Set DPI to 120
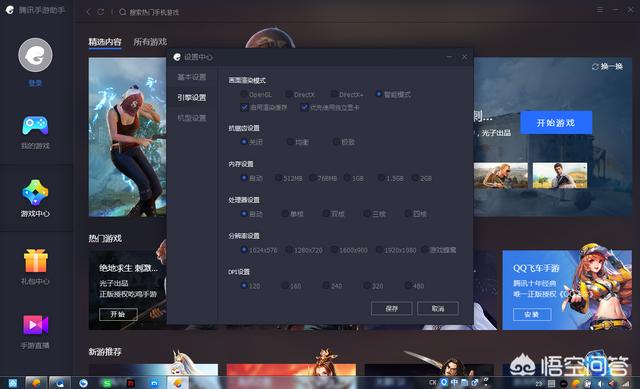The image size is (640, 389). (244, 285)
